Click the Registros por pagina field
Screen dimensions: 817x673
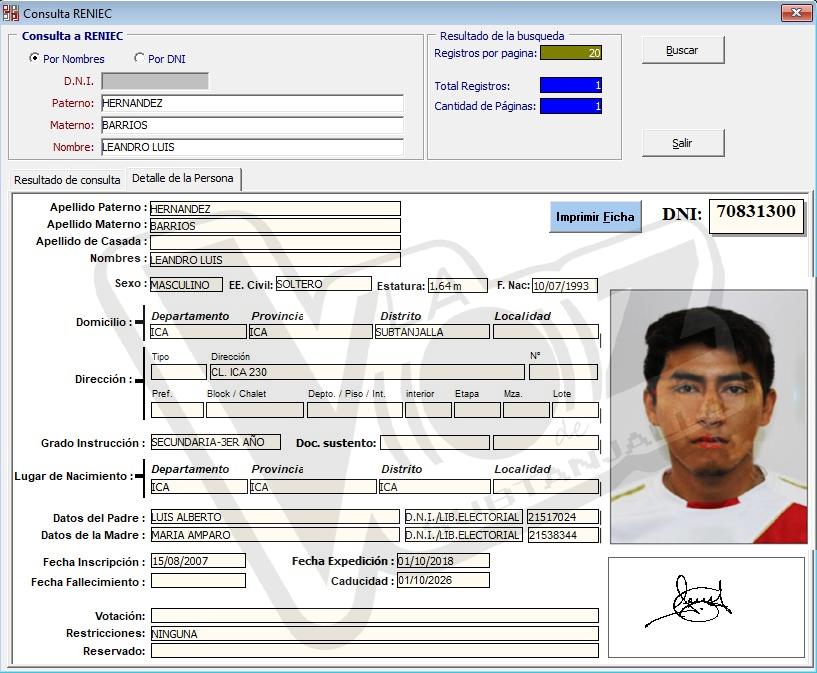click(571, 53)
